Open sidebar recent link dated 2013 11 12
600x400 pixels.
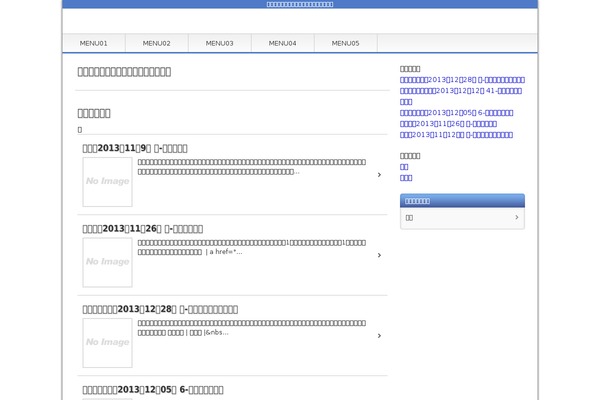456,134
